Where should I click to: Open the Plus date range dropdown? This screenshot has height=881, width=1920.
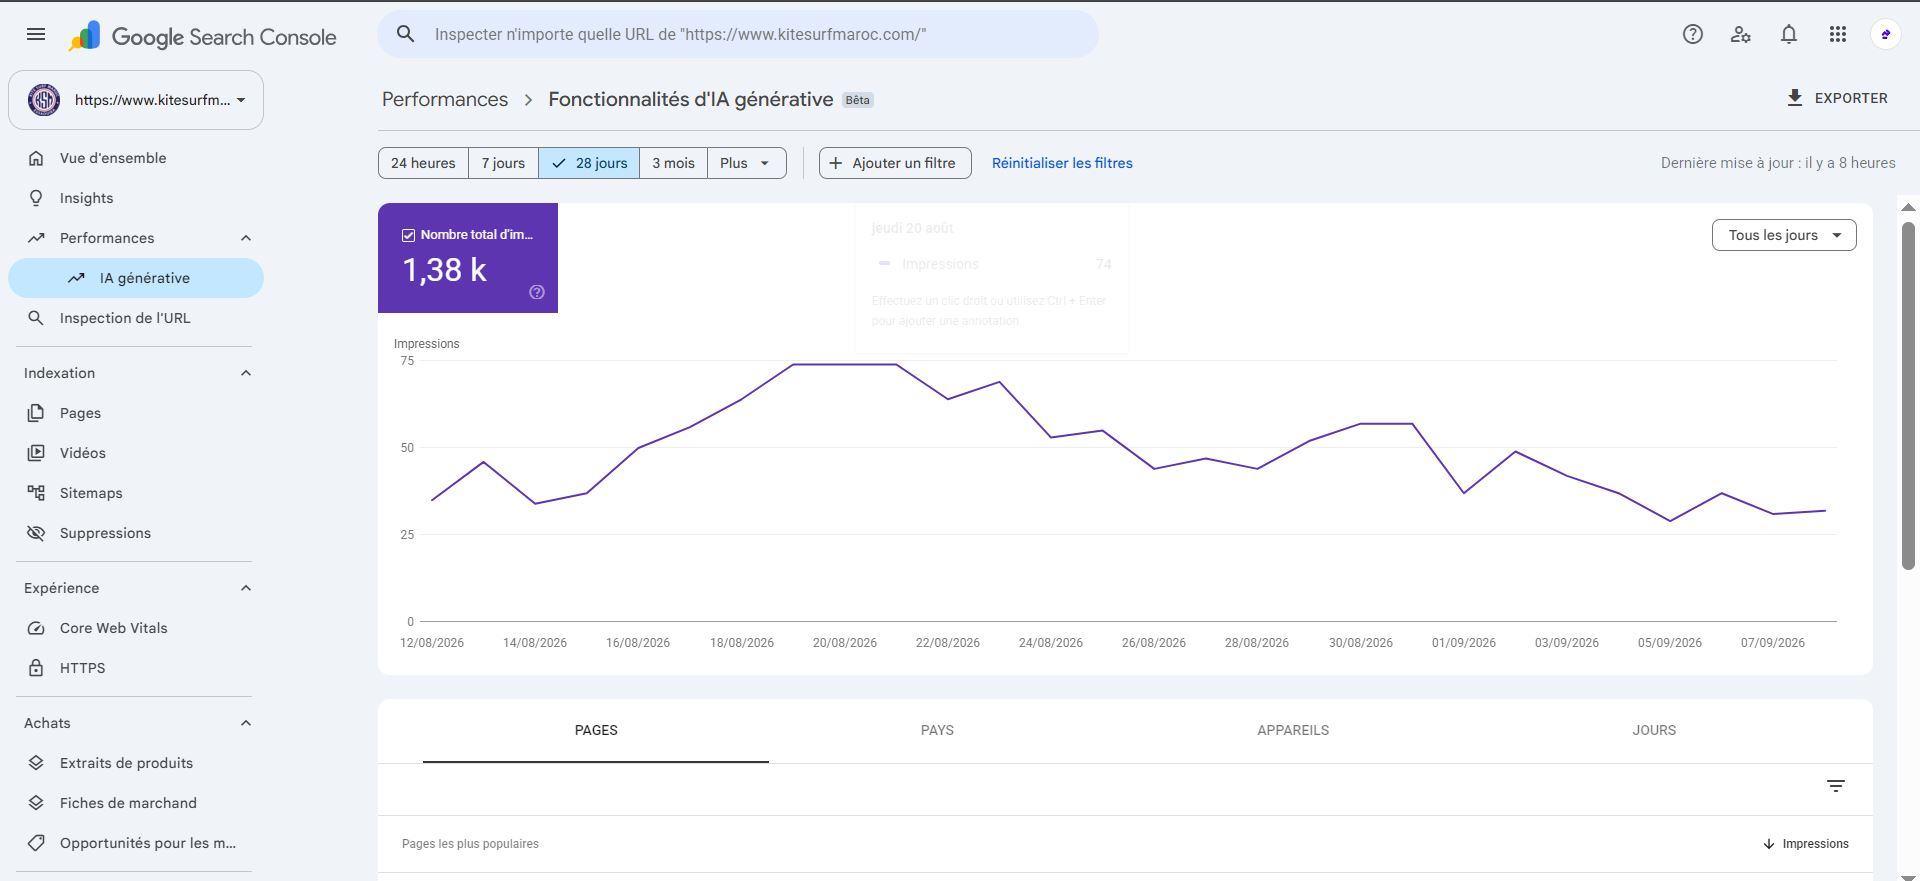tap(746, 163)
